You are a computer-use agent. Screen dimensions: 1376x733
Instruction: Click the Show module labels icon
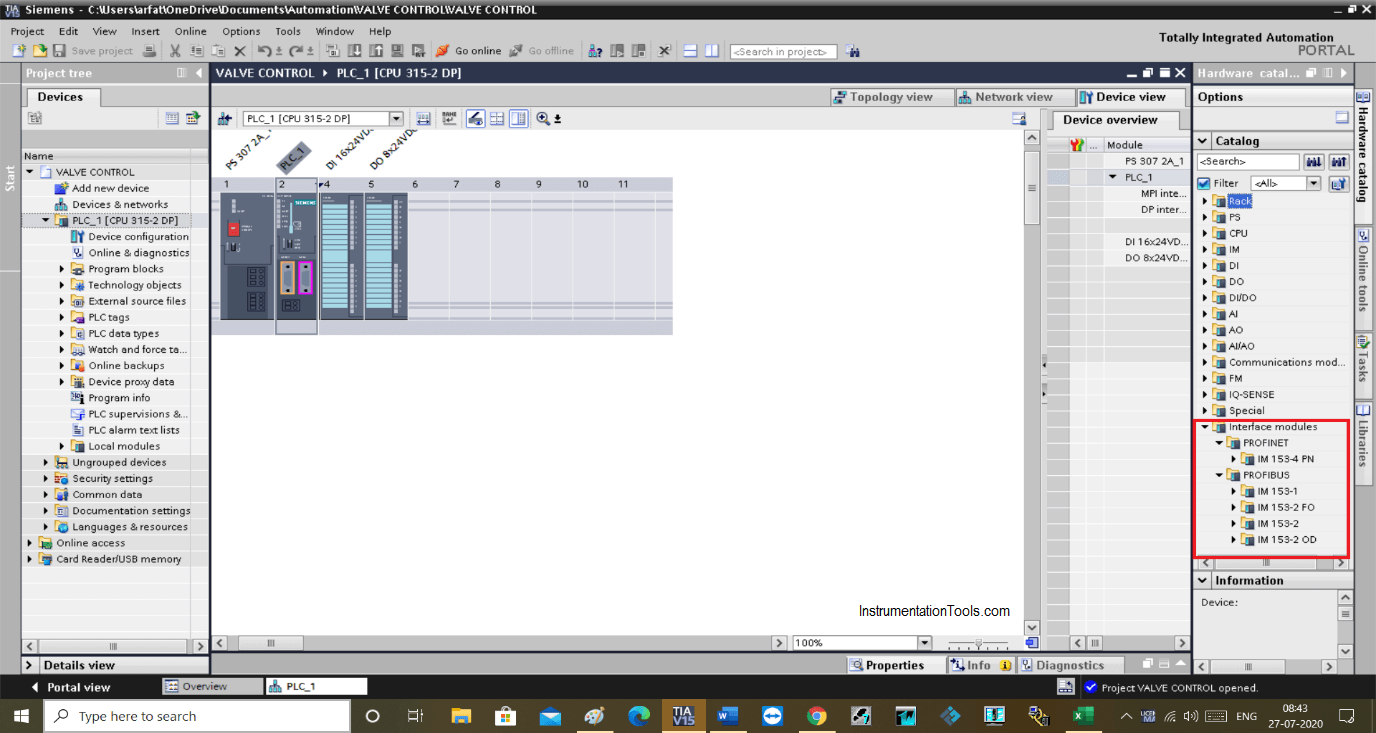[449, 118]
